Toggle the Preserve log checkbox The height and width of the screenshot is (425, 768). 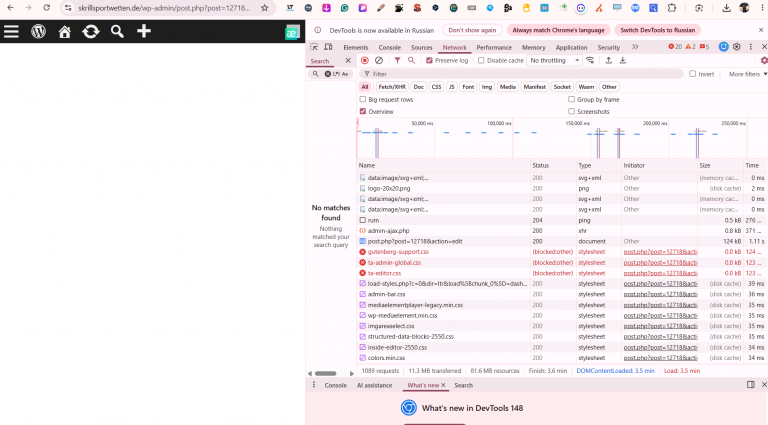click(430, 60)
